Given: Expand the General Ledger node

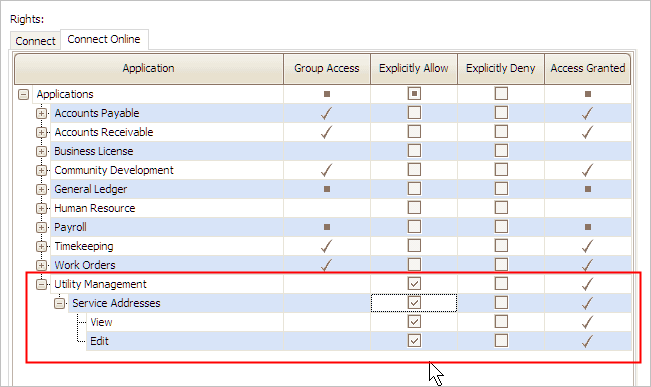Looking at the screenshot, I should pyautogui.click(x=41, y=189).
